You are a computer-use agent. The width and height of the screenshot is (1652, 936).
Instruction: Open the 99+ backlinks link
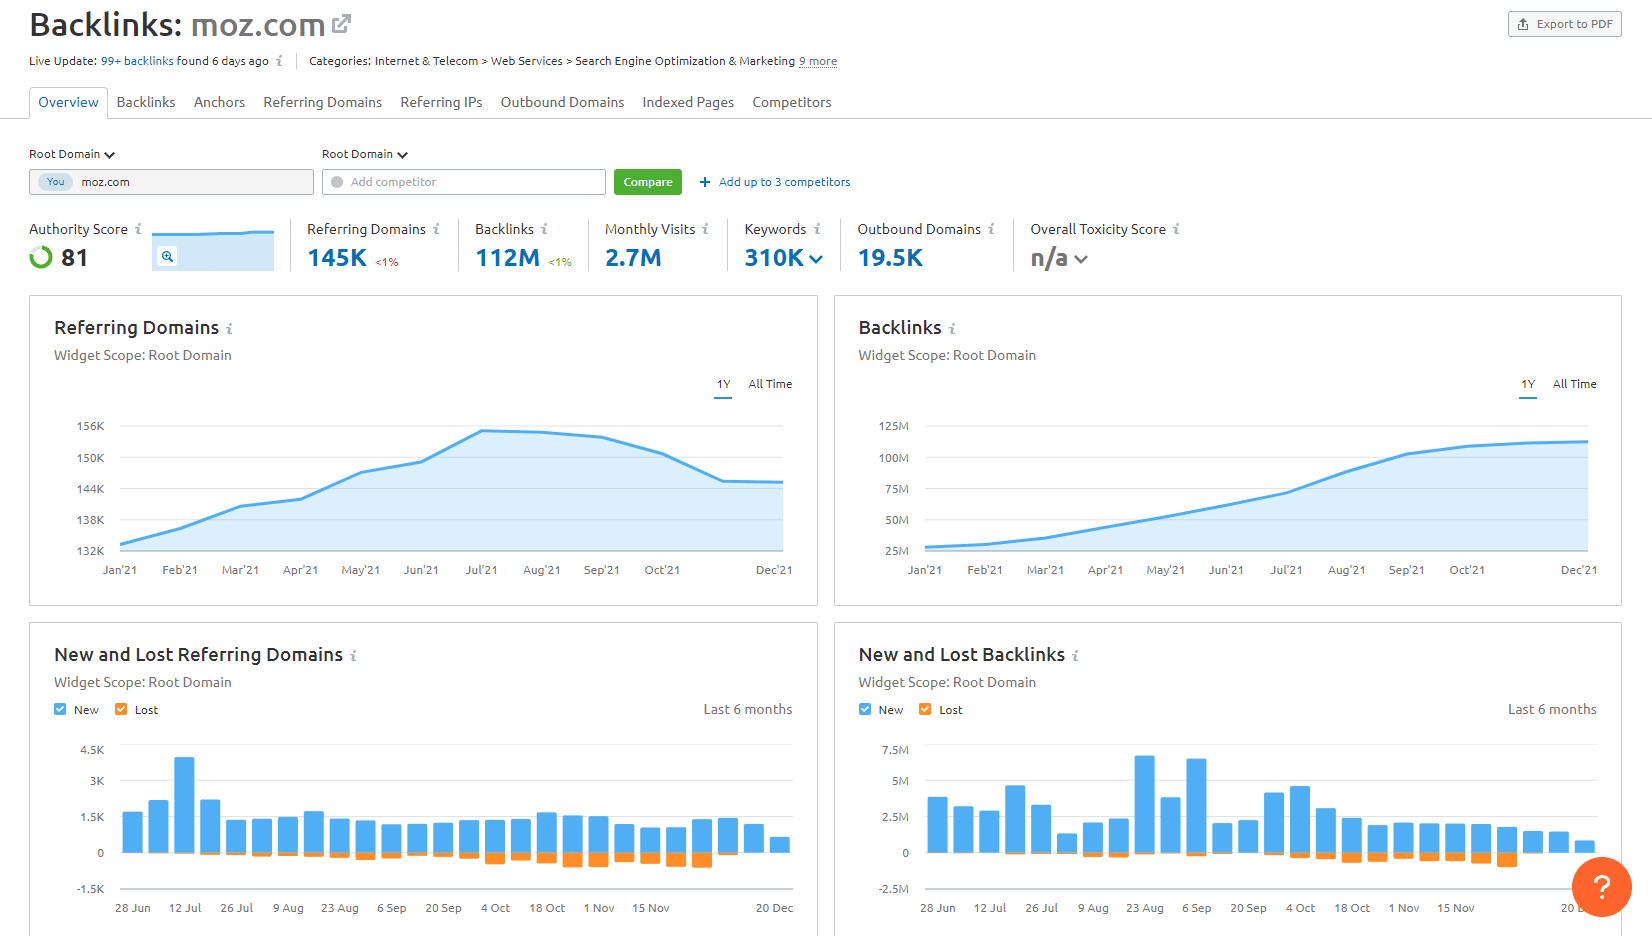[137, 61]
